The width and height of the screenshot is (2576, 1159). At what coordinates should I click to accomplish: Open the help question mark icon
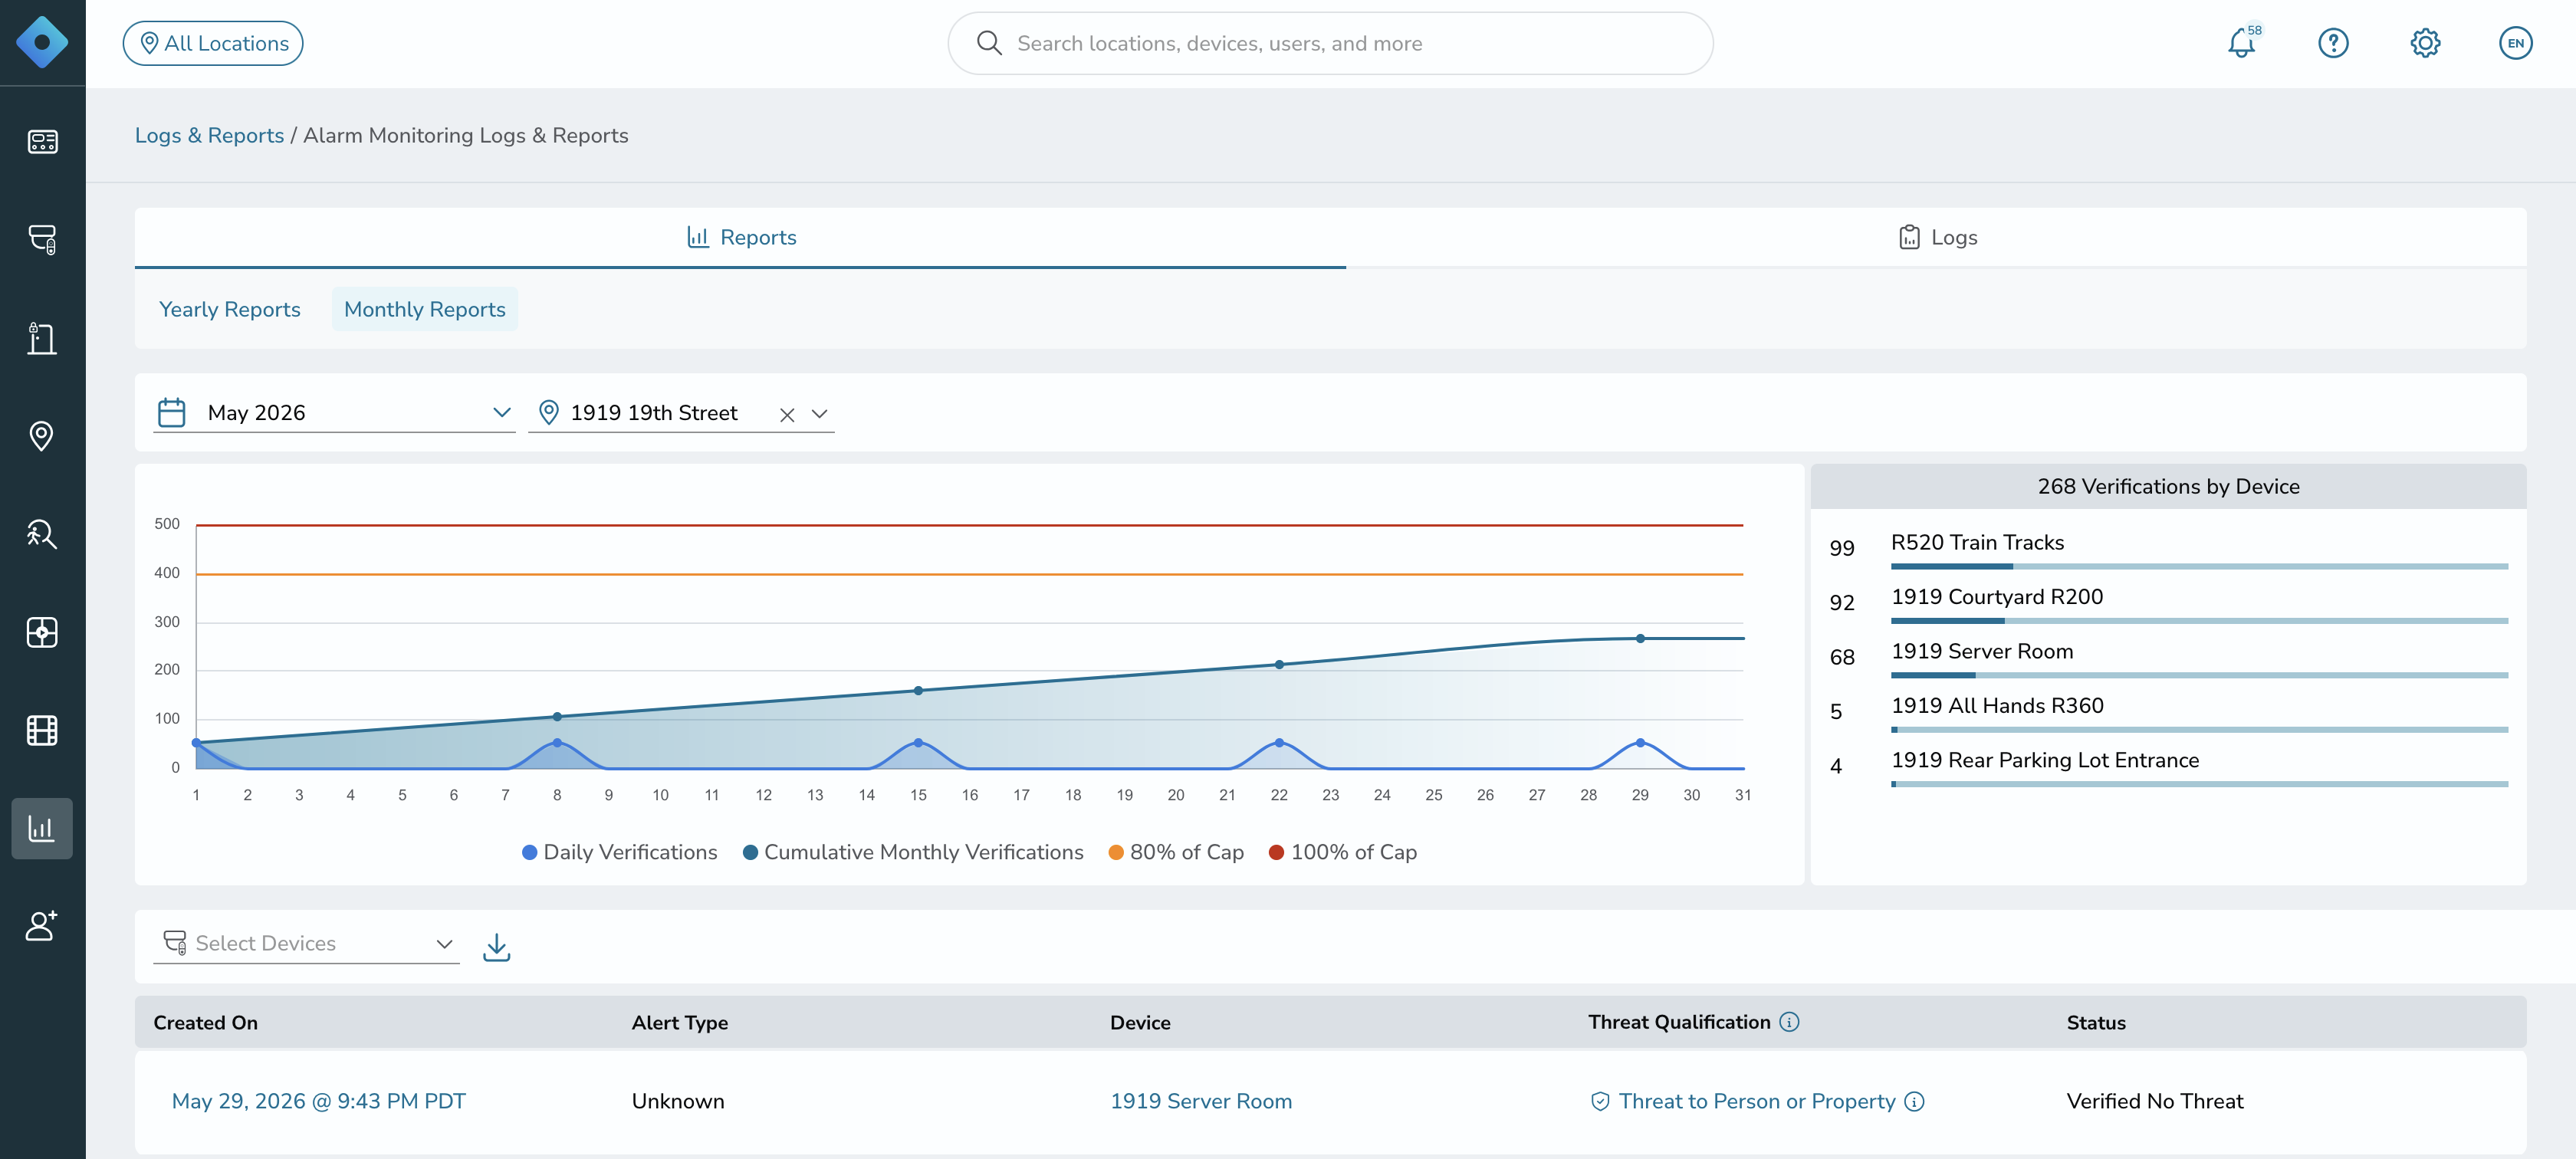2333,43
